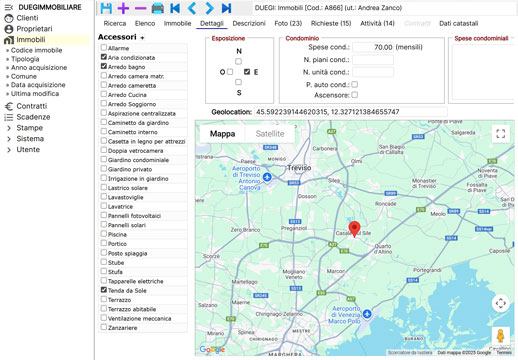The height and width of the screenshot is (360, 518).
Task: Check the South exposure checkbox
Action: (x=238, y=82)
